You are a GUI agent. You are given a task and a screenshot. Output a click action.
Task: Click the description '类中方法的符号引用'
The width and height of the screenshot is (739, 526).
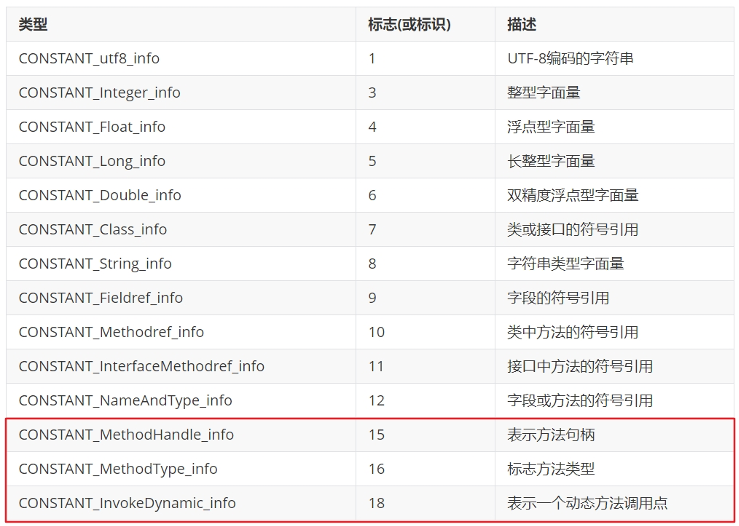[573, 332]
